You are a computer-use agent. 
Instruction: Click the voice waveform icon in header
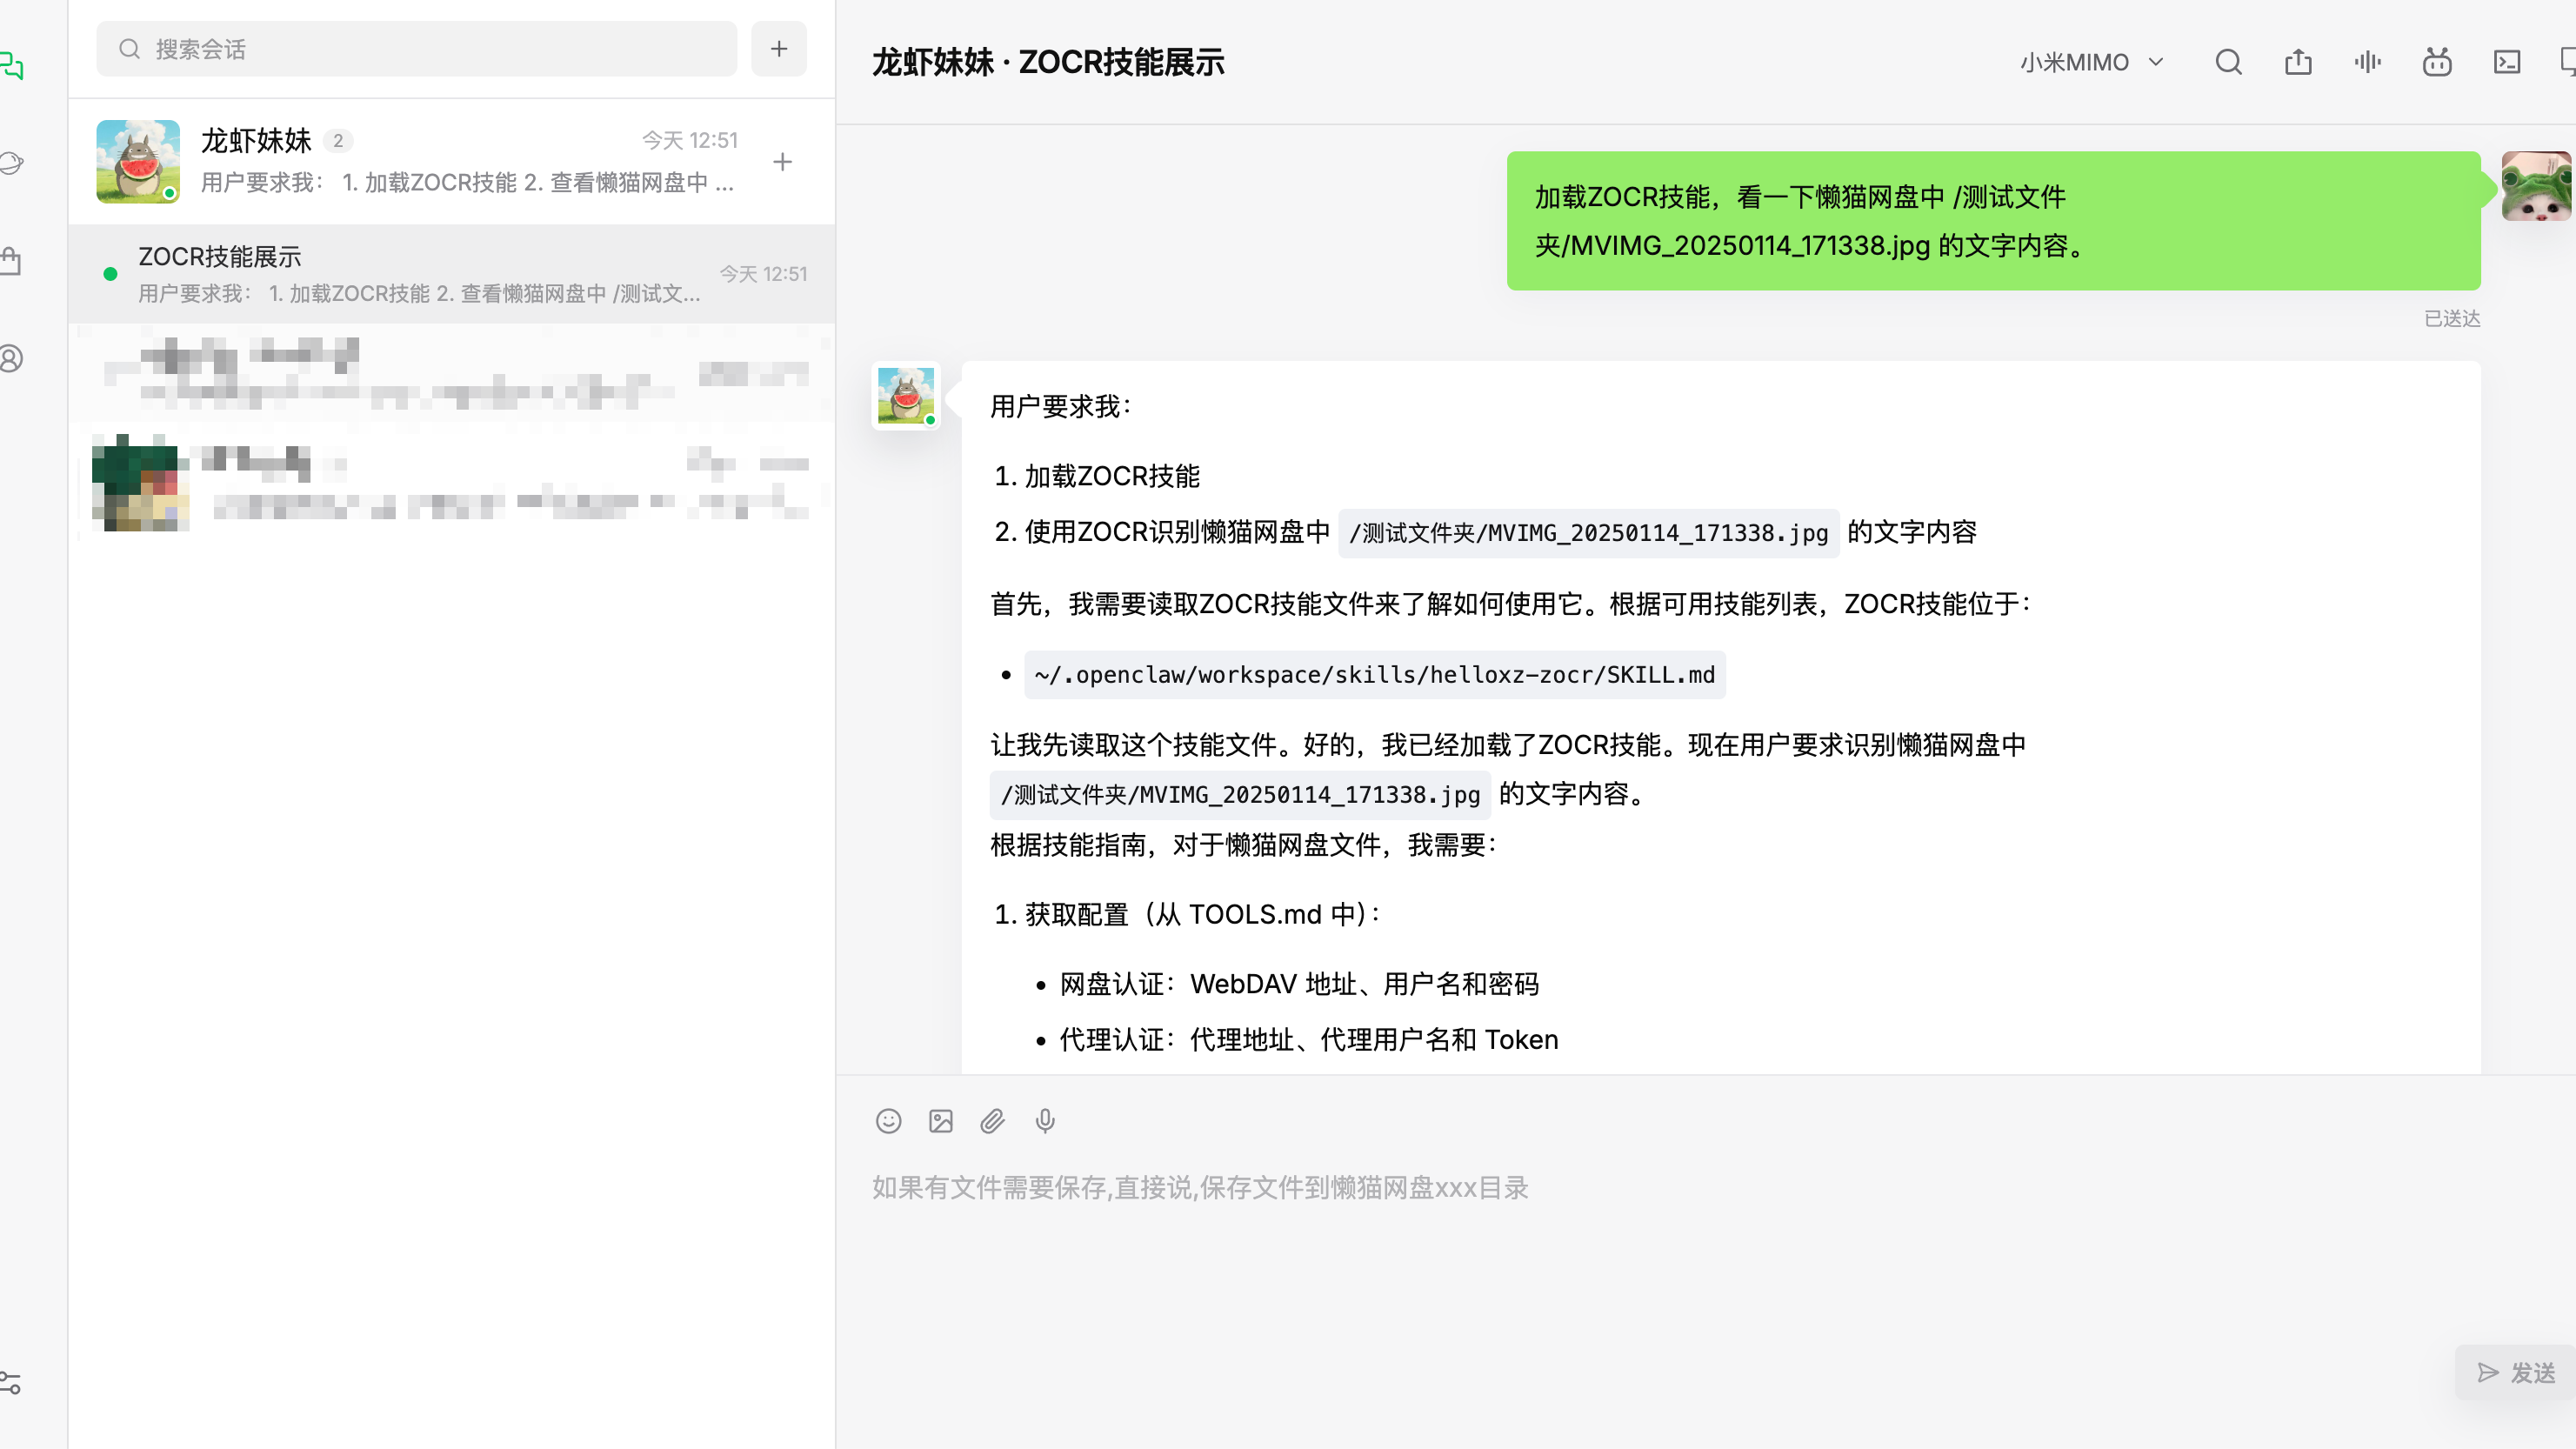(x=2368, y=62)
